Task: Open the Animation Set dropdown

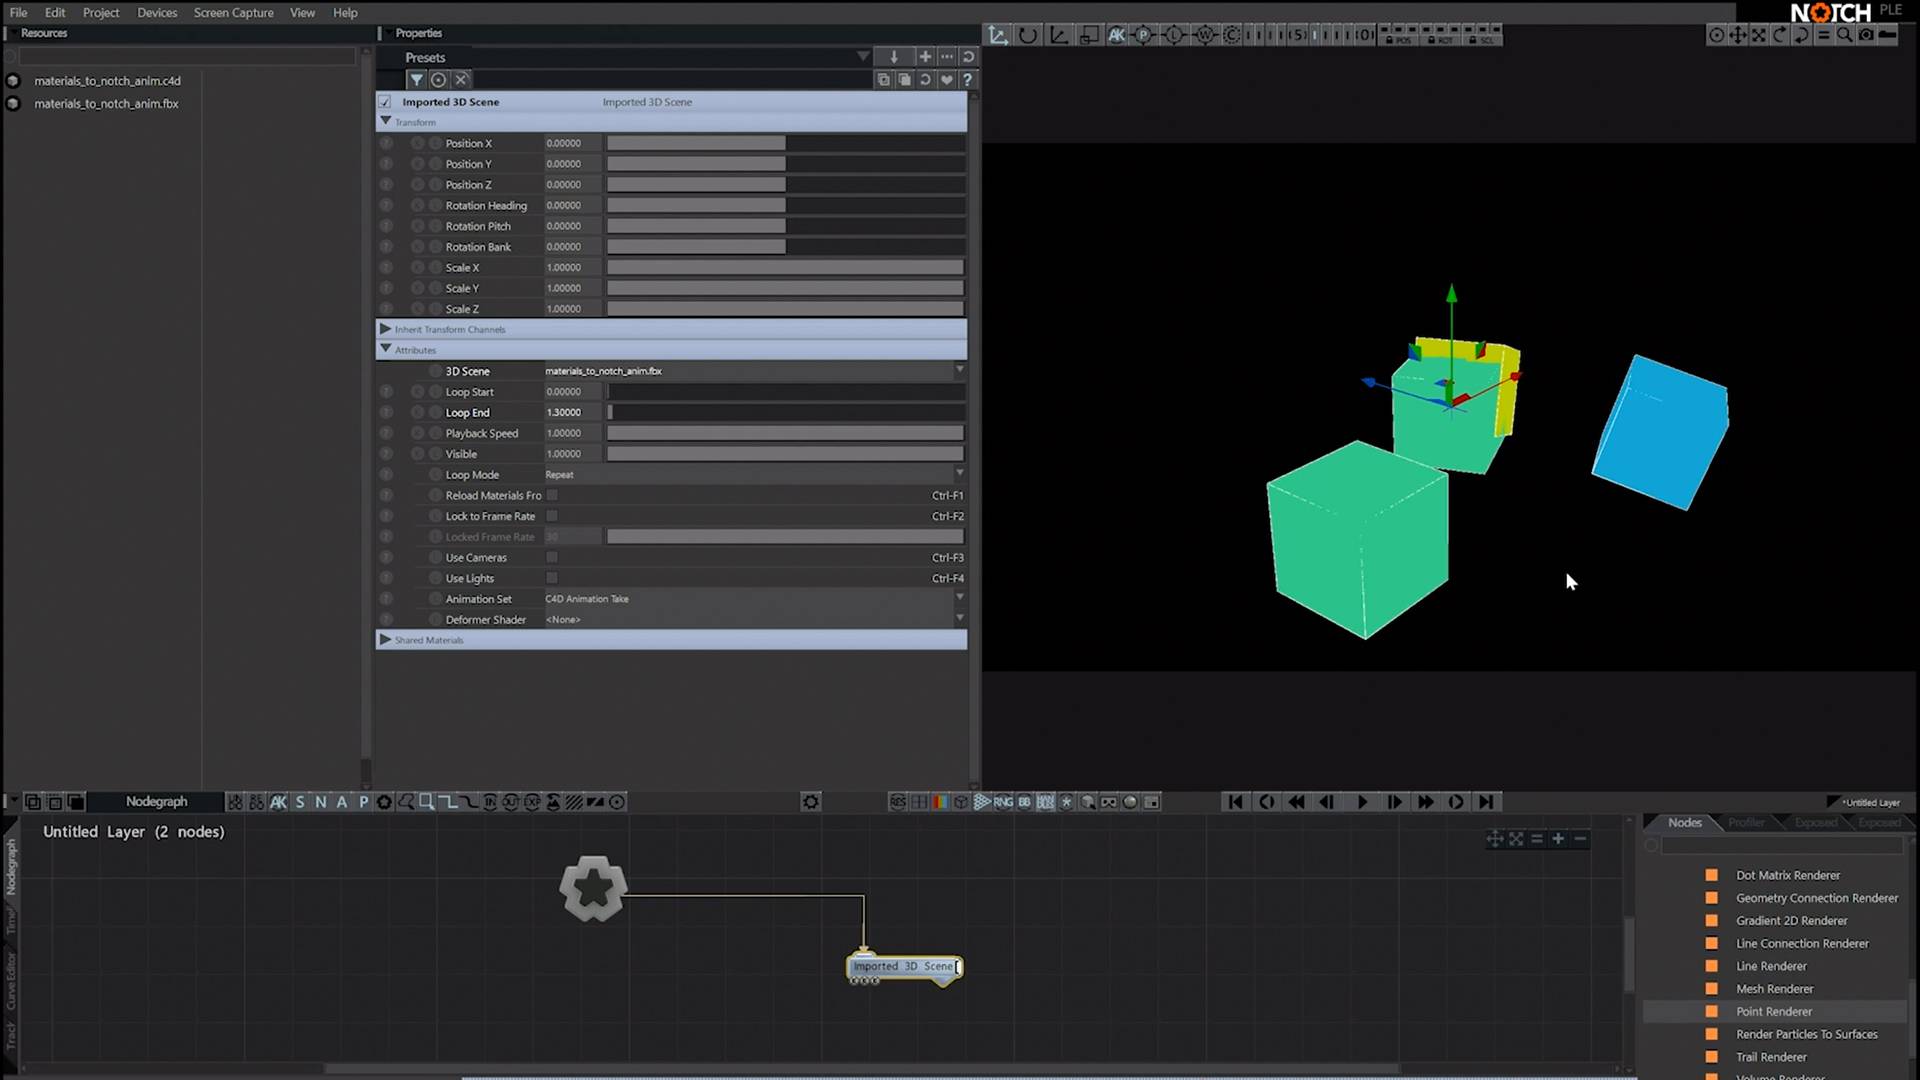Action: pos(755,599)
